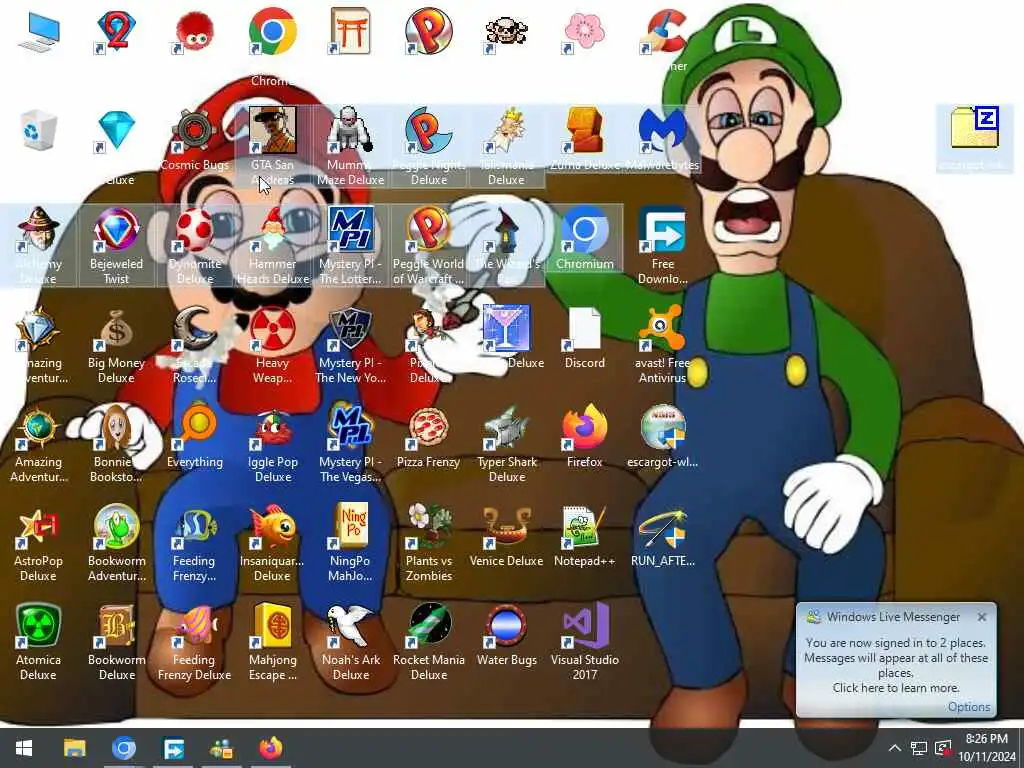The image size is (1024, 768).
Task: Open the Mystery PI The Vegas icon
Action: tap(350, 428)
